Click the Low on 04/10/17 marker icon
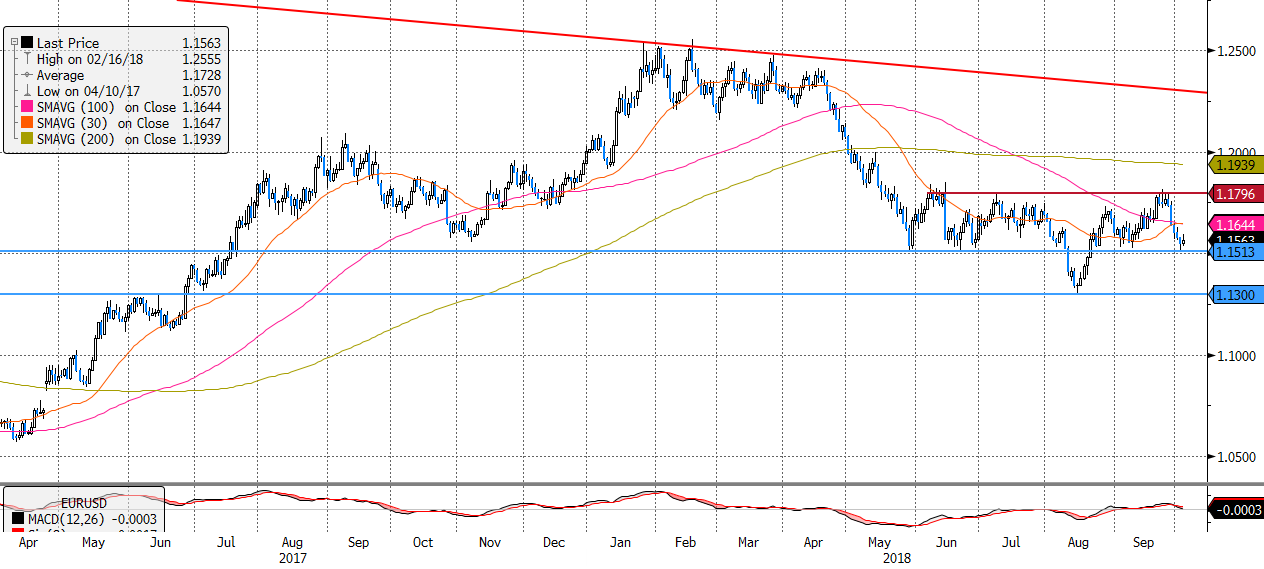Image resolution: width=1264 pixels, height=569 pixels. tap(27, 91)
